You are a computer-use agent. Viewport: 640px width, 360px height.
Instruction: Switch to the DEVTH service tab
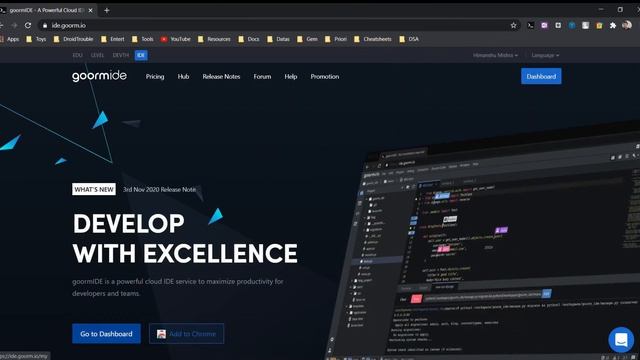point(120,55)
